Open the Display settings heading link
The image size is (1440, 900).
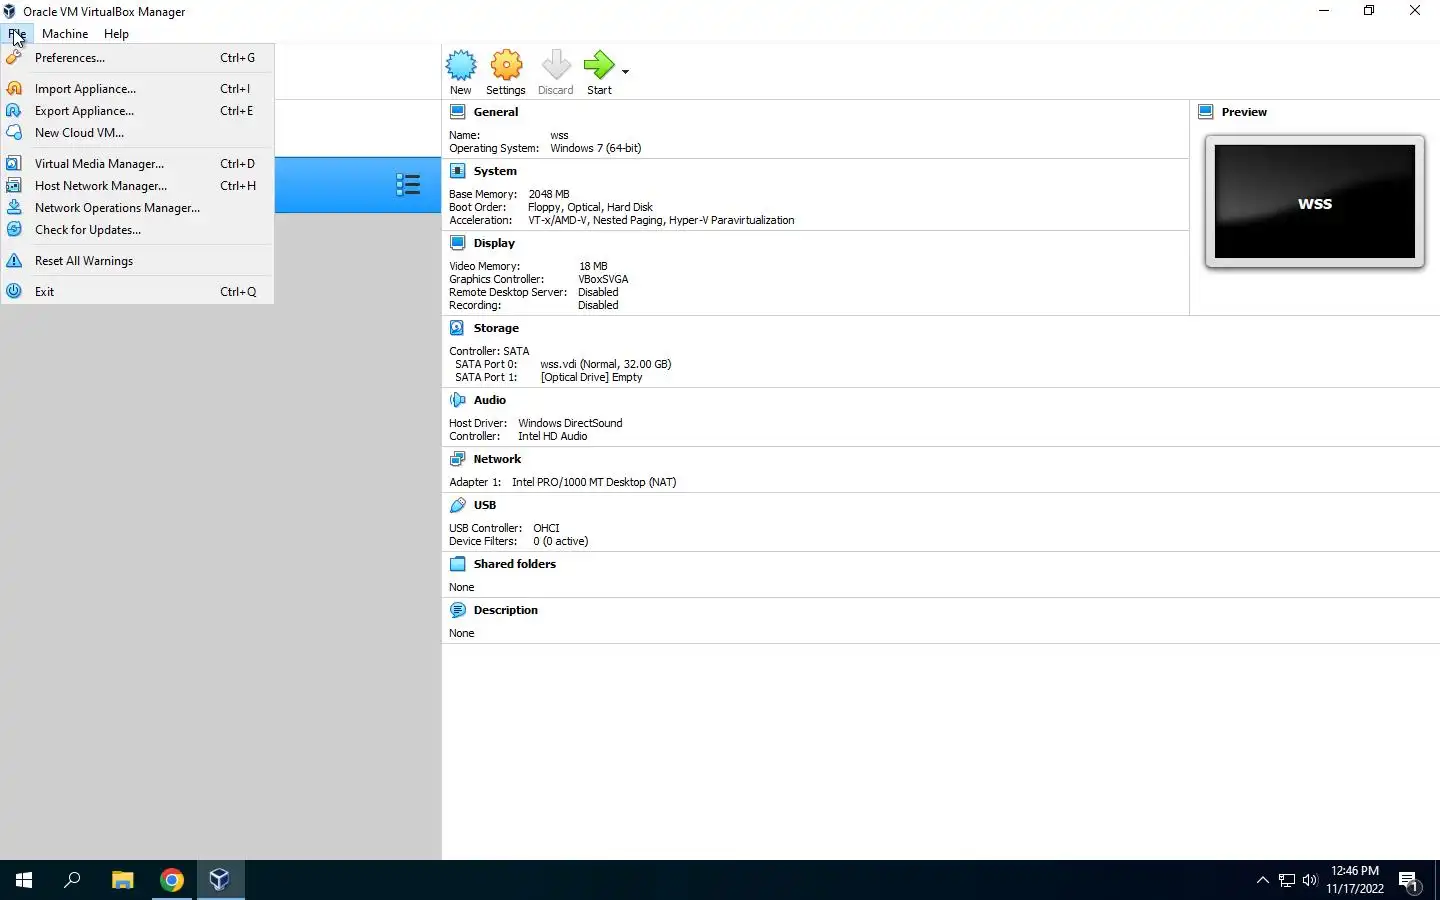coord(494,243)
